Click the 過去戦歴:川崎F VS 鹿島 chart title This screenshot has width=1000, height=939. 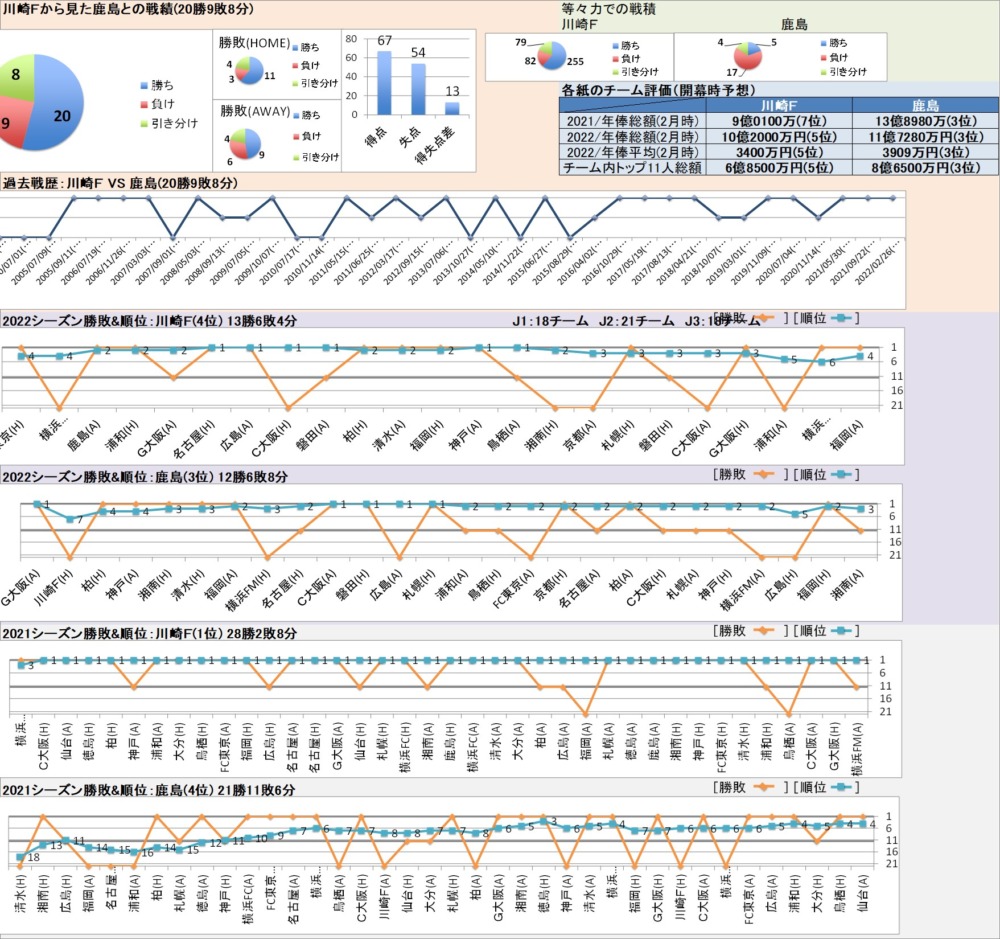(x=120, y=183)
